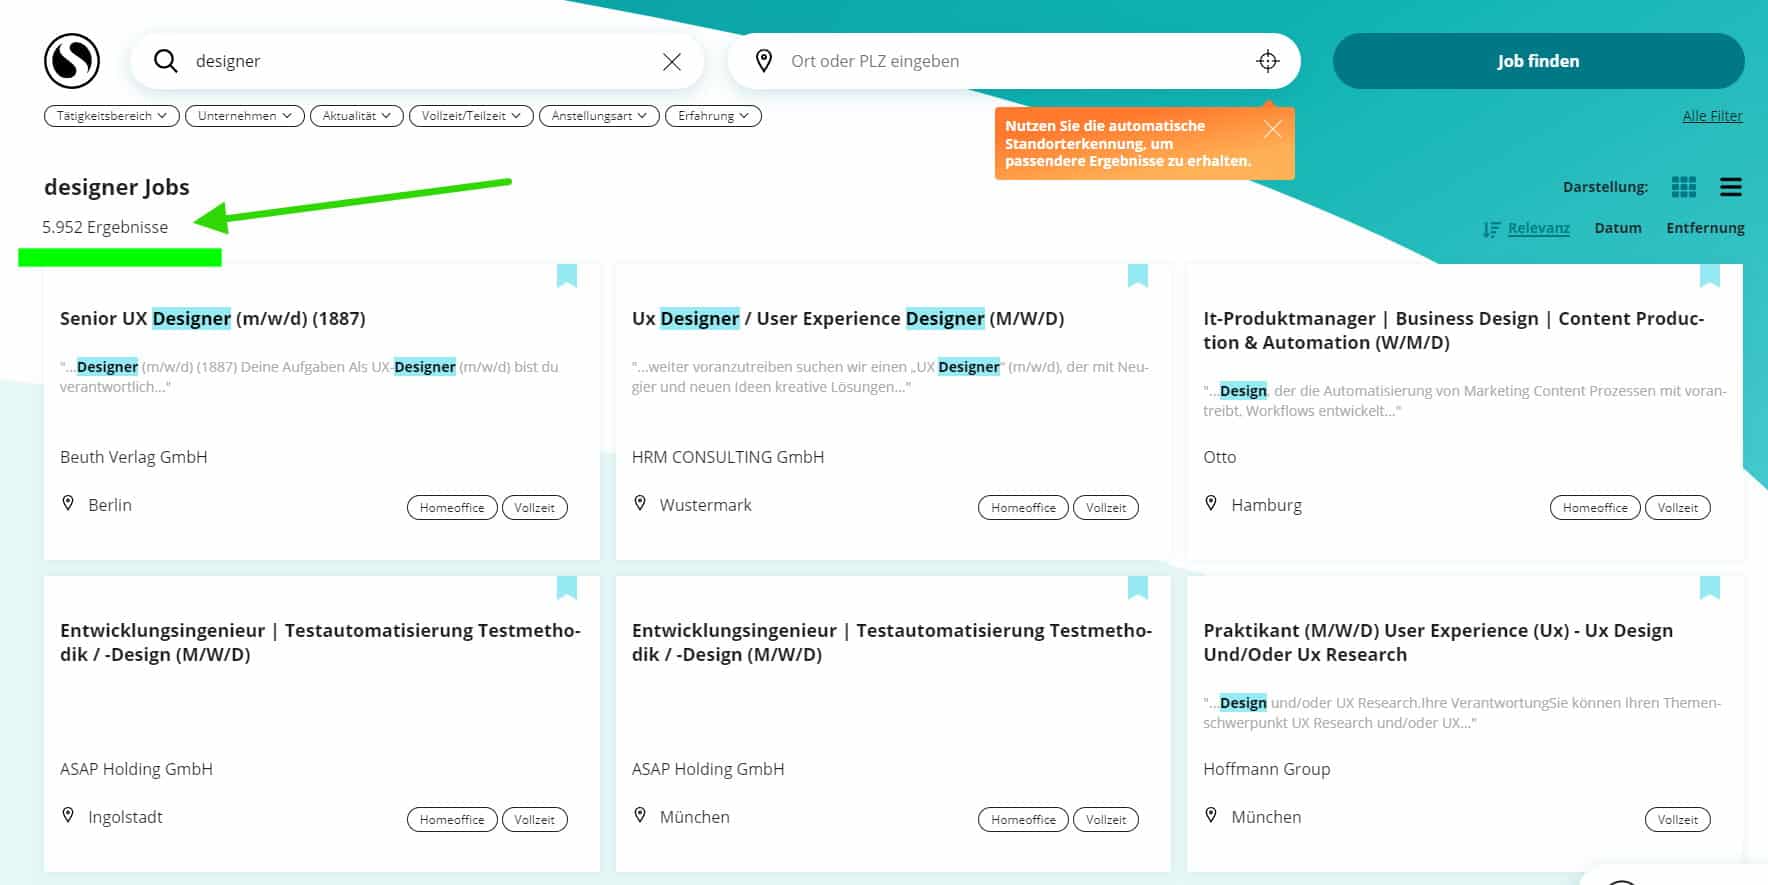Viewport: 1768px width, 885px height.
Task: Click Homeoffice tag on Beuth Verlag card
Action: 452,508
